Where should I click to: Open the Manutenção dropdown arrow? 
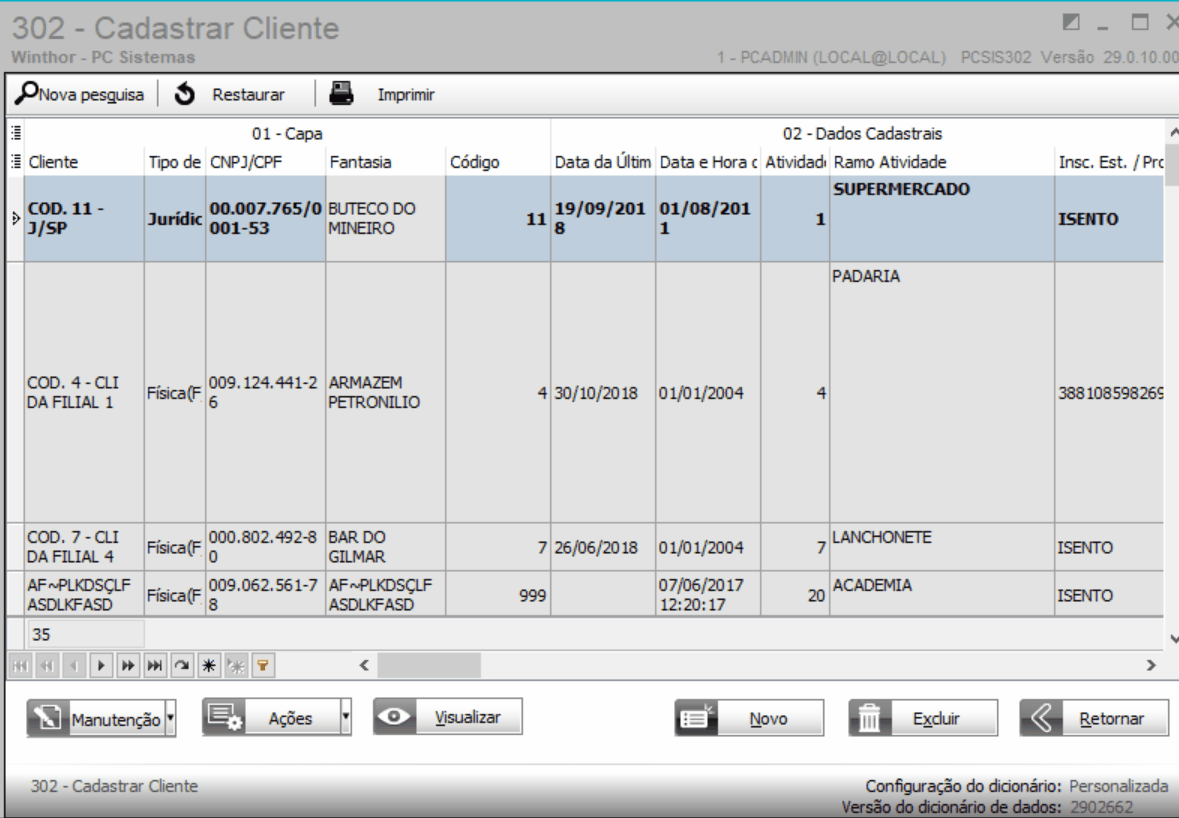click(x=171, y=718)
